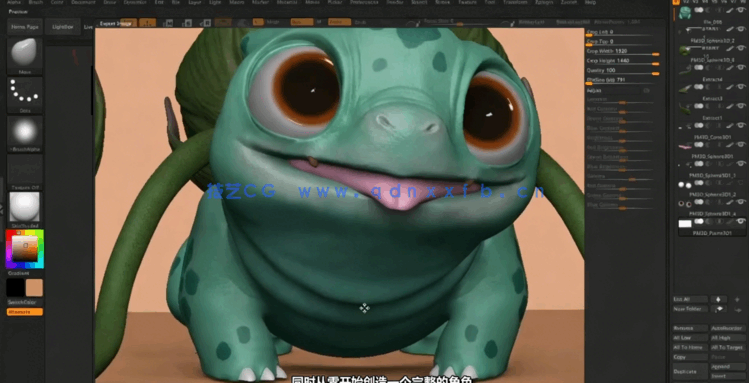
Task: Click the select up arrow icon
Action: (x=718, y=299)
